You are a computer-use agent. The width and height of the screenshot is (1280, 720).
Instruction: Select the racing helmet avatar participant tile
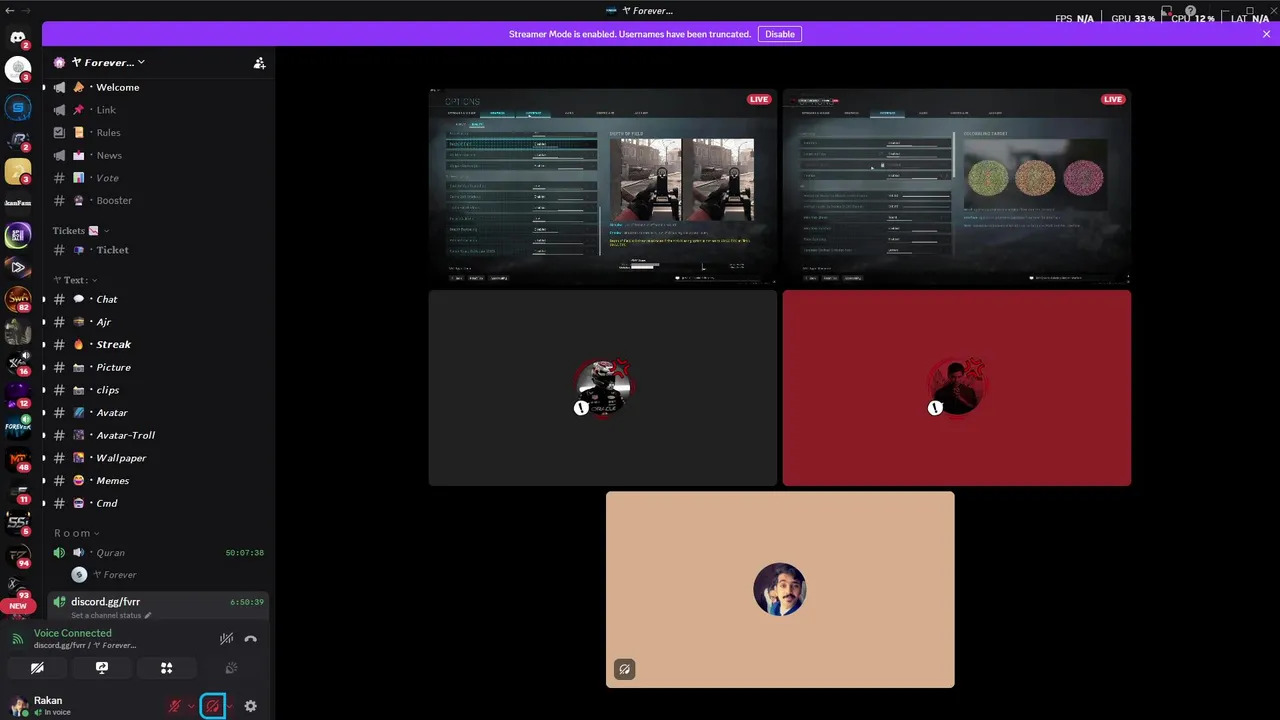click(x=603, y=388)
